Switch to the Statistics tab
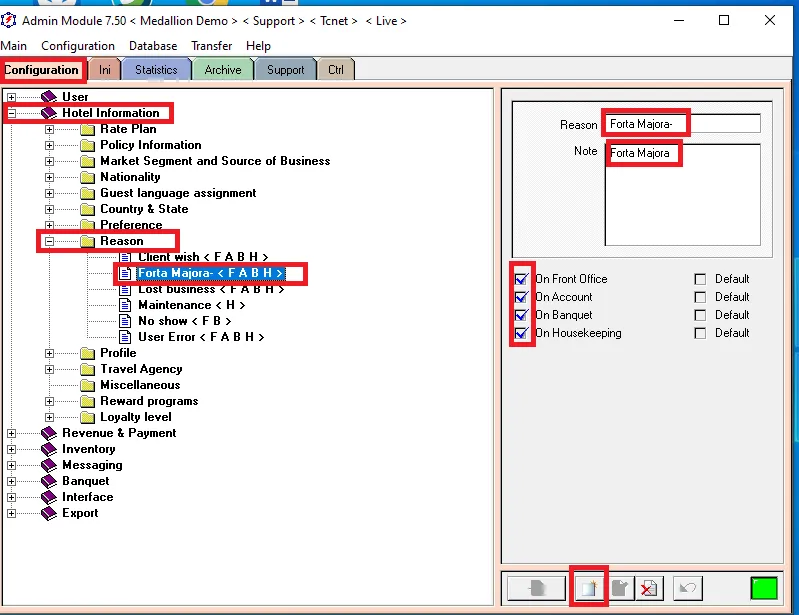Viewport: 799px width, 615px height. pyautogui.click(x=156, y=70)
